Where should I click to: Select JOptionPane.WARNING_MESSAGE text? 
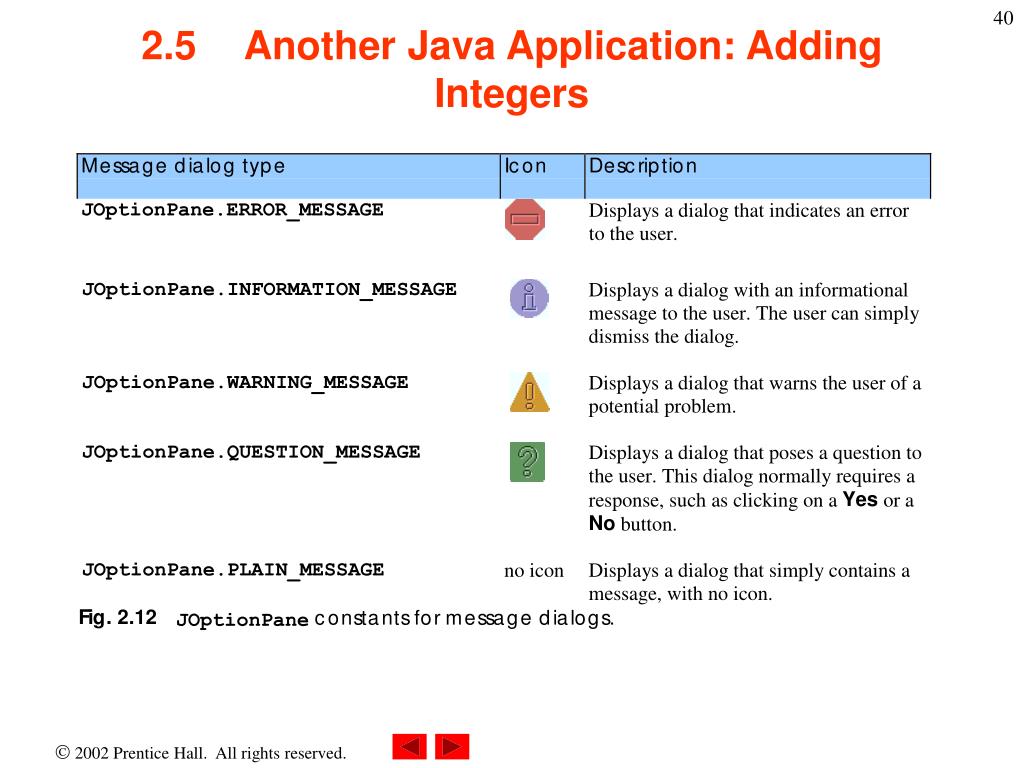[245, 383]
